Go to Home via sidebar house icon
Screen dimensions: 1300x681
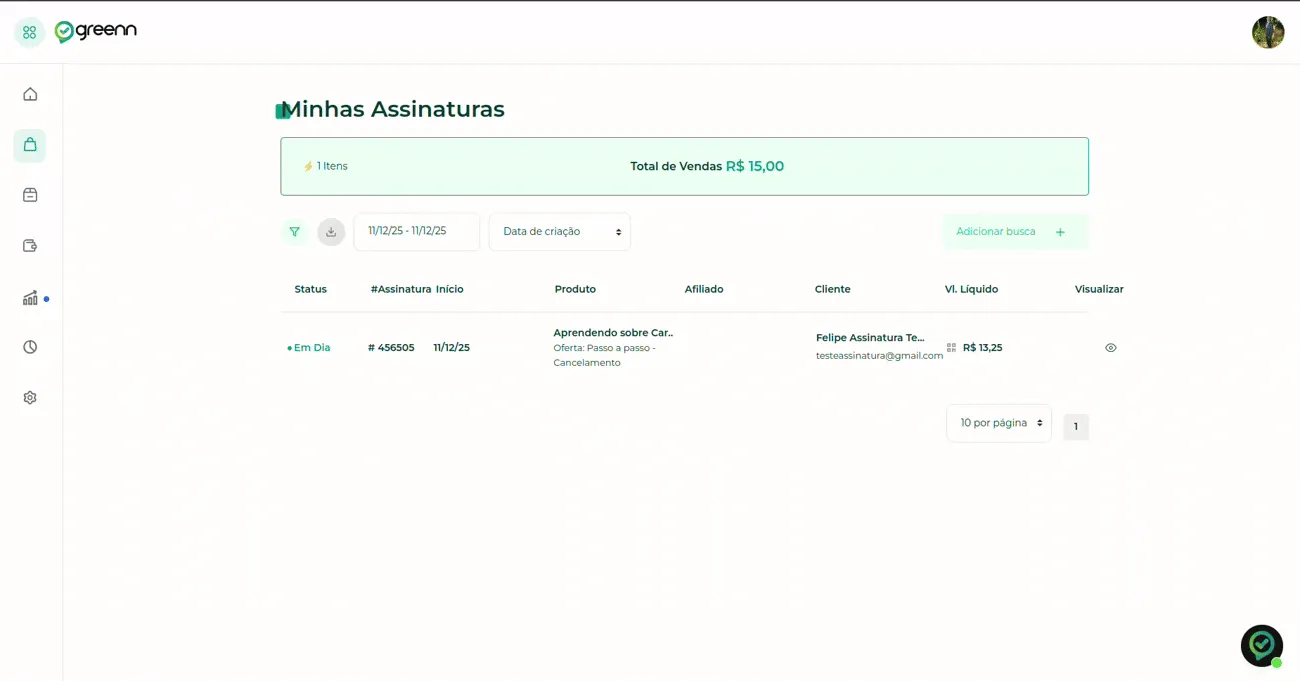[30, 94]
